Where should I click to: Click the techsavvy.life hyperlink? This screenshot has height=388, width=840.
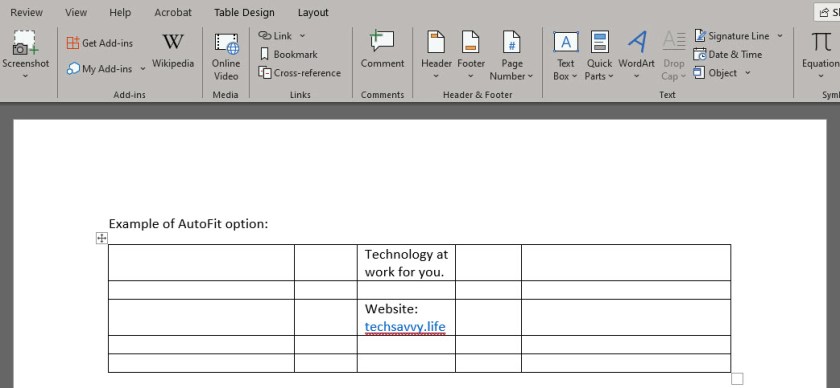[x=405, y=326]
